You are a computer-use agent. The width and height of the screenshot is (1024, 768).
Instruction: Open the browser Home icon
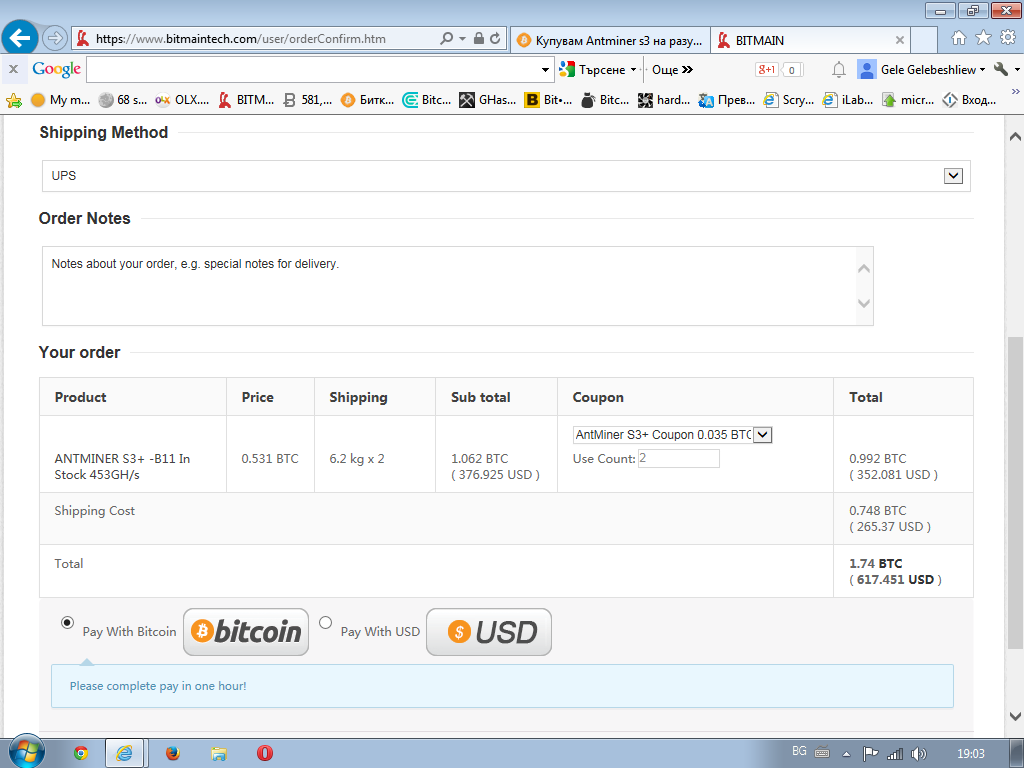(959, 38)
